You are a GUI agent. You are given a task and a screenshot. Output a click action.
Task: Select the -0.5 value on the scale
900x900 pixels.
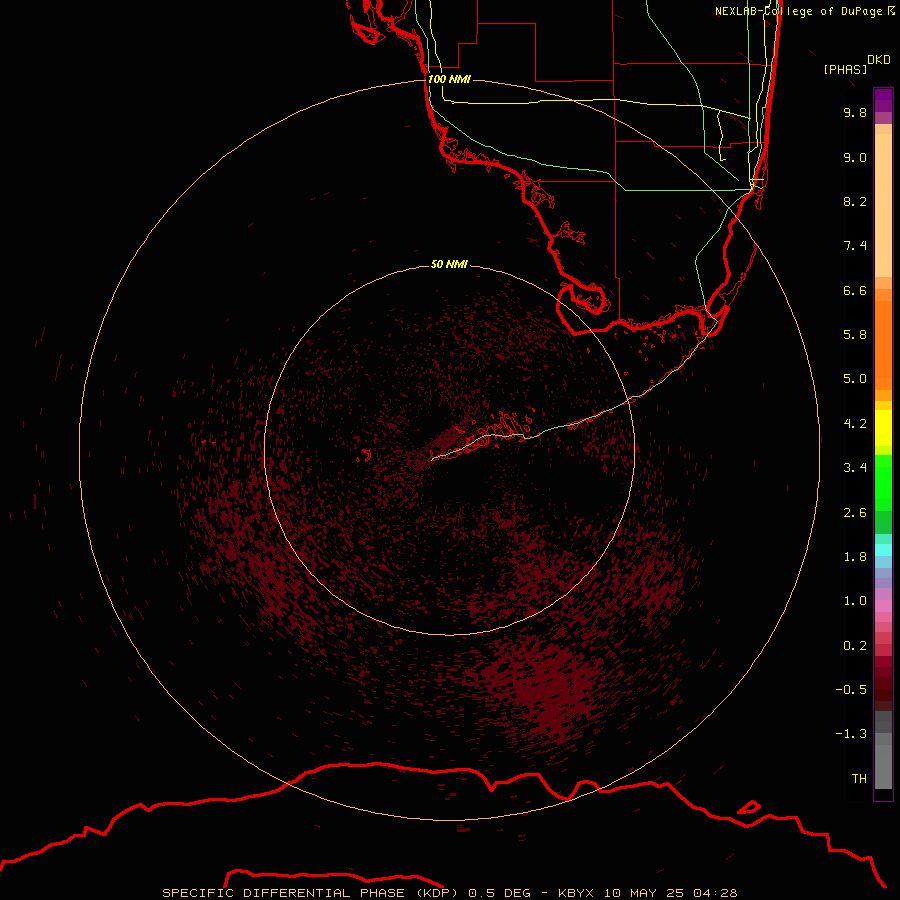851,690
